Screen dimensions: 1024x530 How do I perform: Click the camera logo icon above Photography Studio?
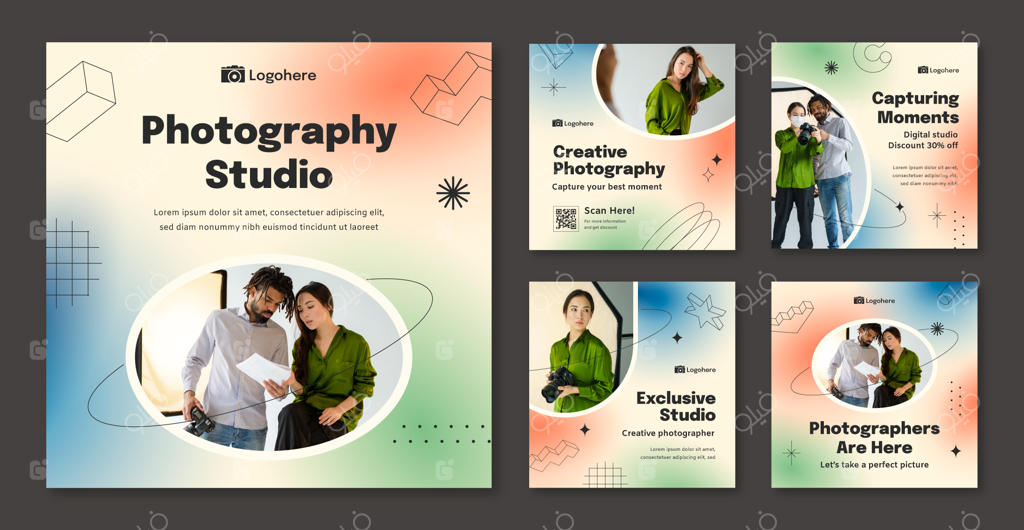click(x=233, y=74)
